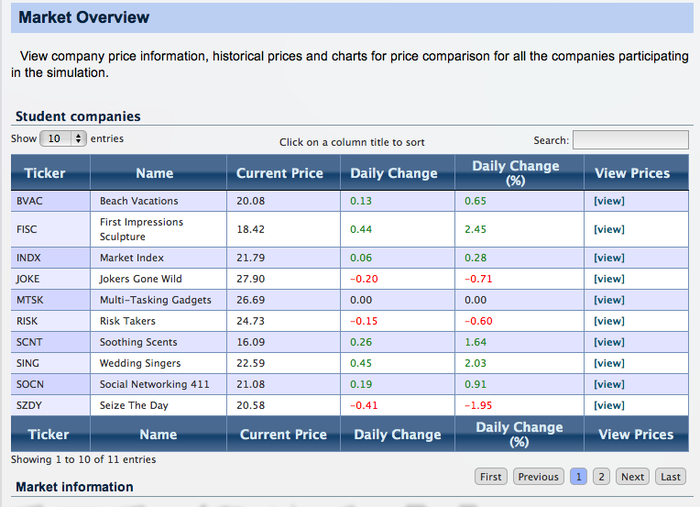Select SING ticker cell
This screenshot has width=700, height=507.
(50, 363)
